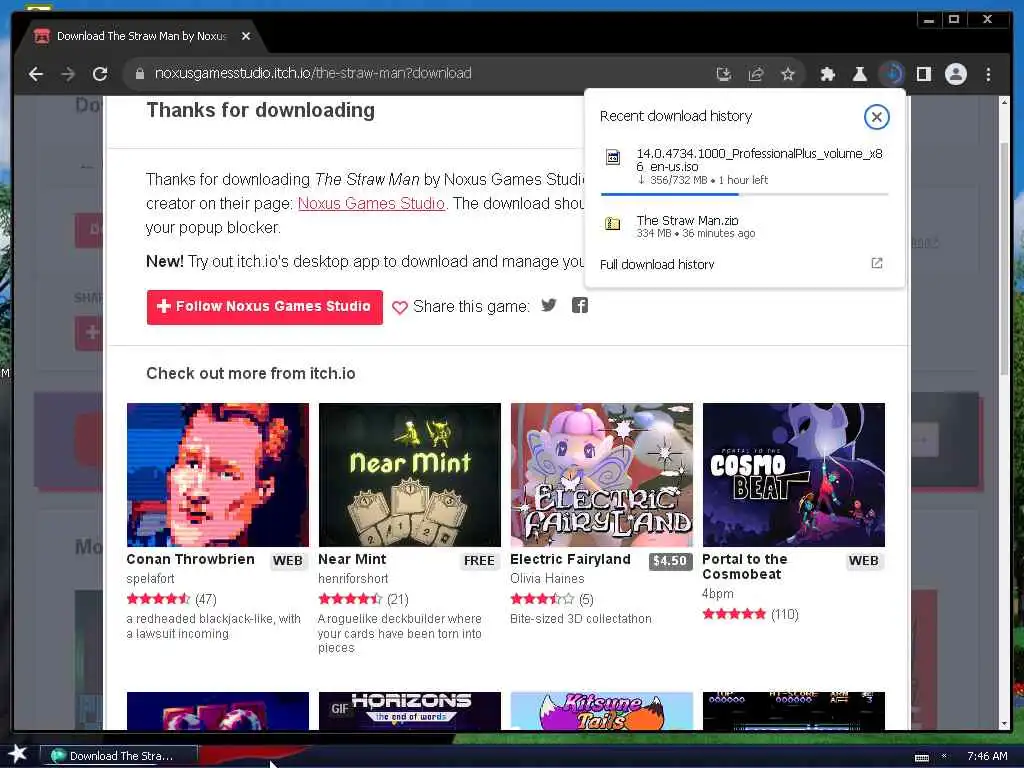Click the Electric Fairyland star rating
Viewport: 1024px width, 768px height.
(541, 599)
